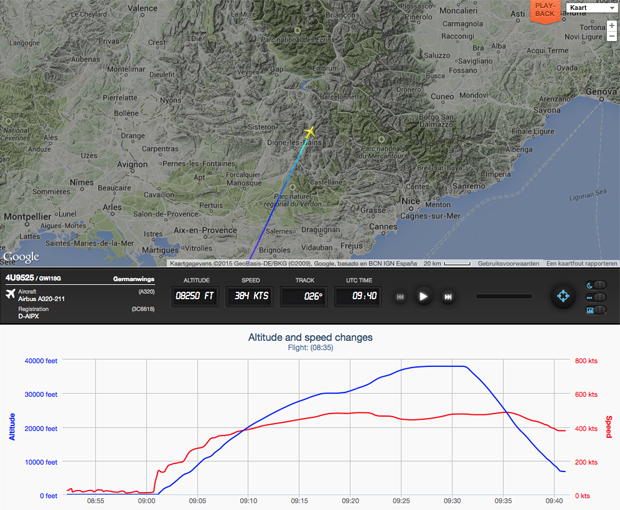Click the 026° track readout
Screen dimensions: 620x510
click(304, 296)
